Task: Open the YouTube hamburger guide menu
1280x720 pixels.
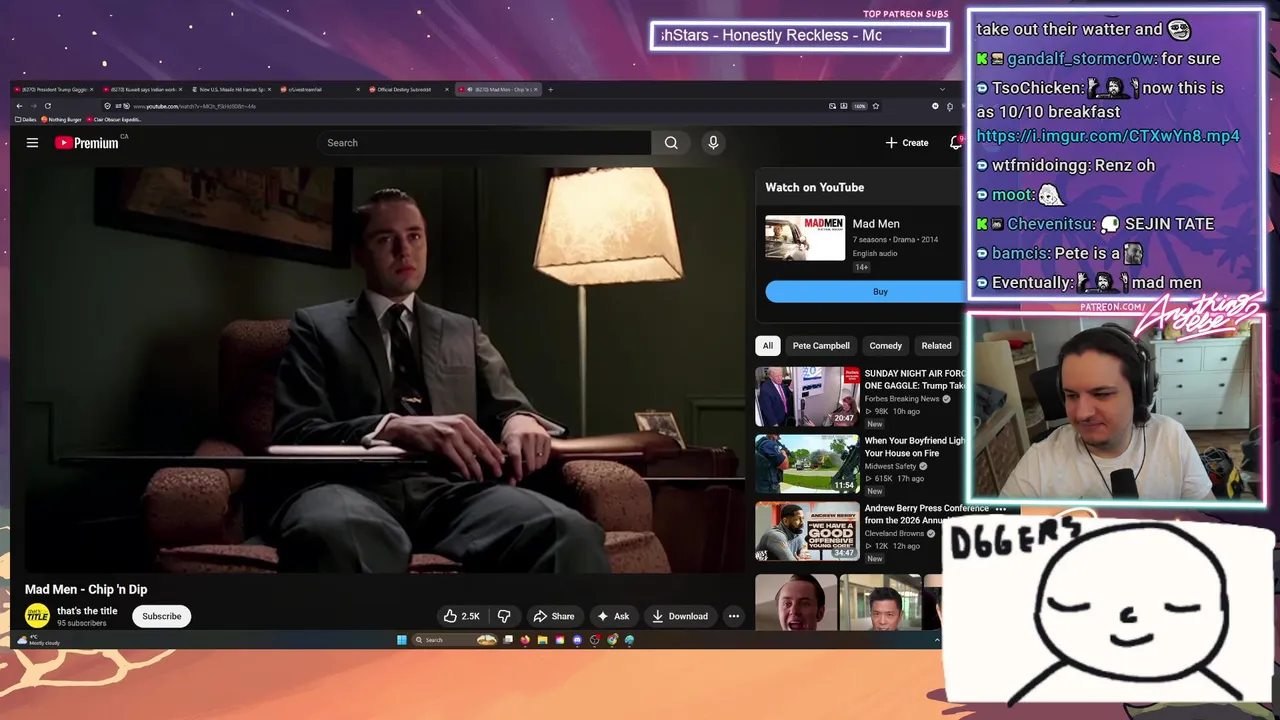Action: click(x=32, y=143)
